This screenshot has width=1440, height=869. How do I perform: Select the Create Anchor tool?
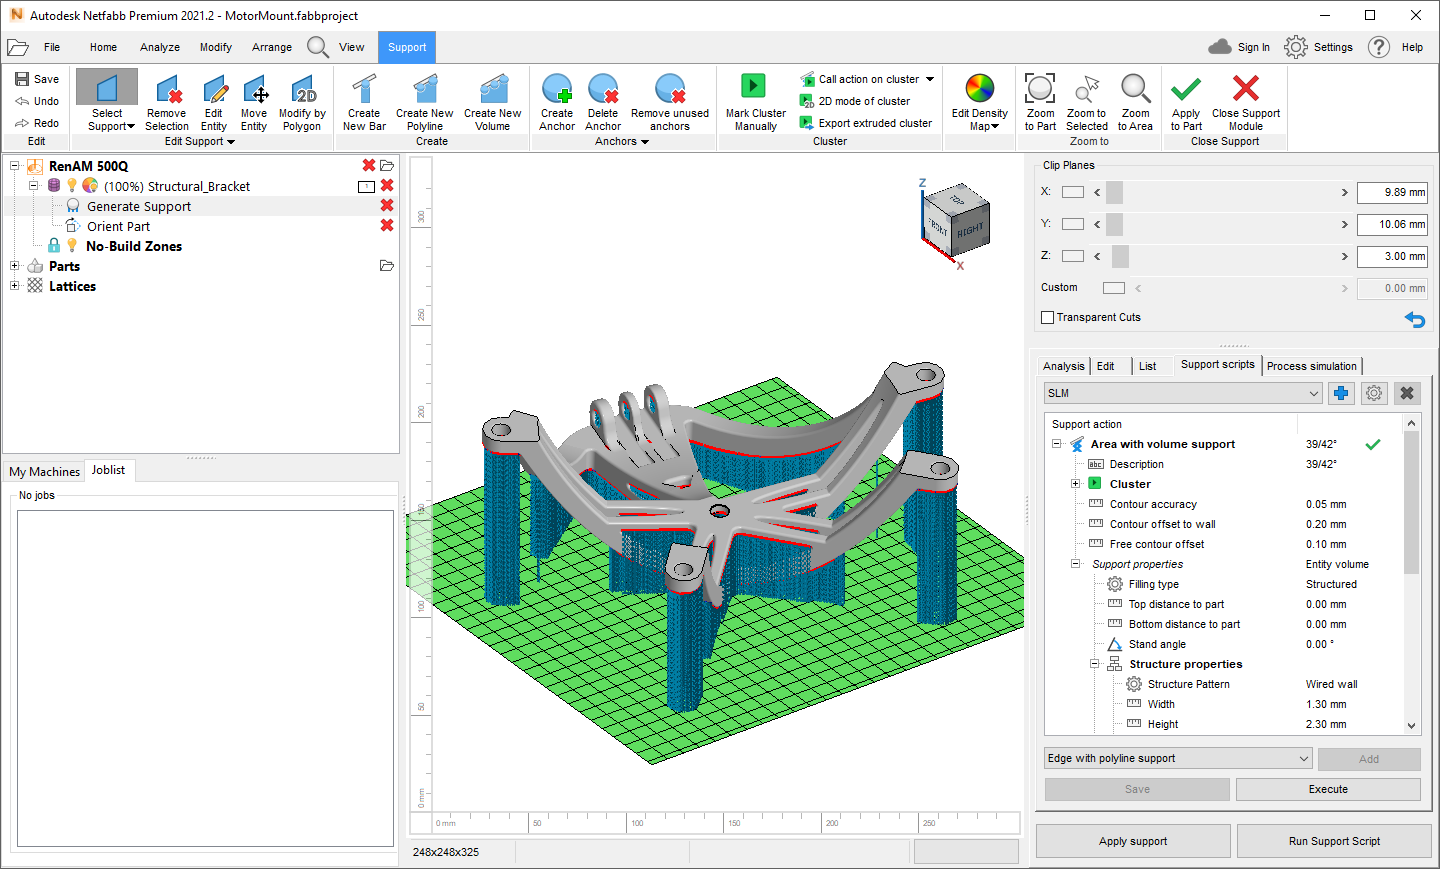point(557,101)
